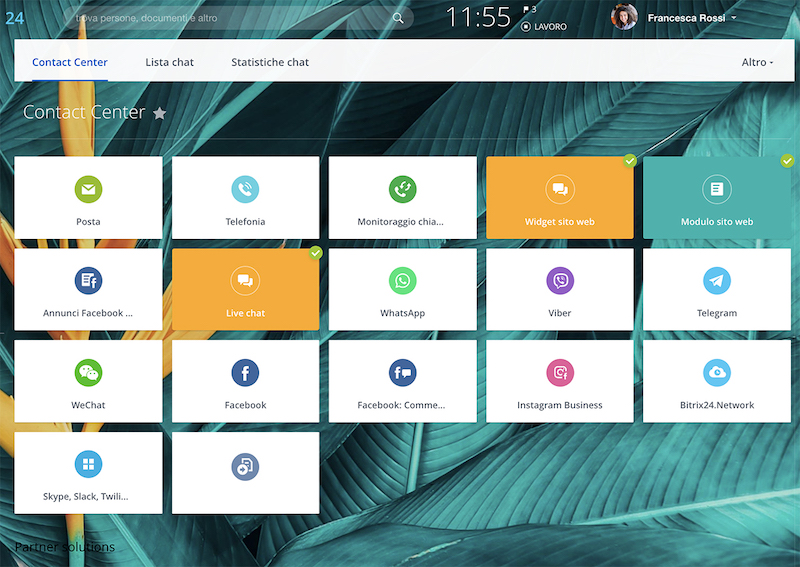Expand the Altro dropdown menu
Viewport: 800px width, 567px height.
(x=757, y=62)
